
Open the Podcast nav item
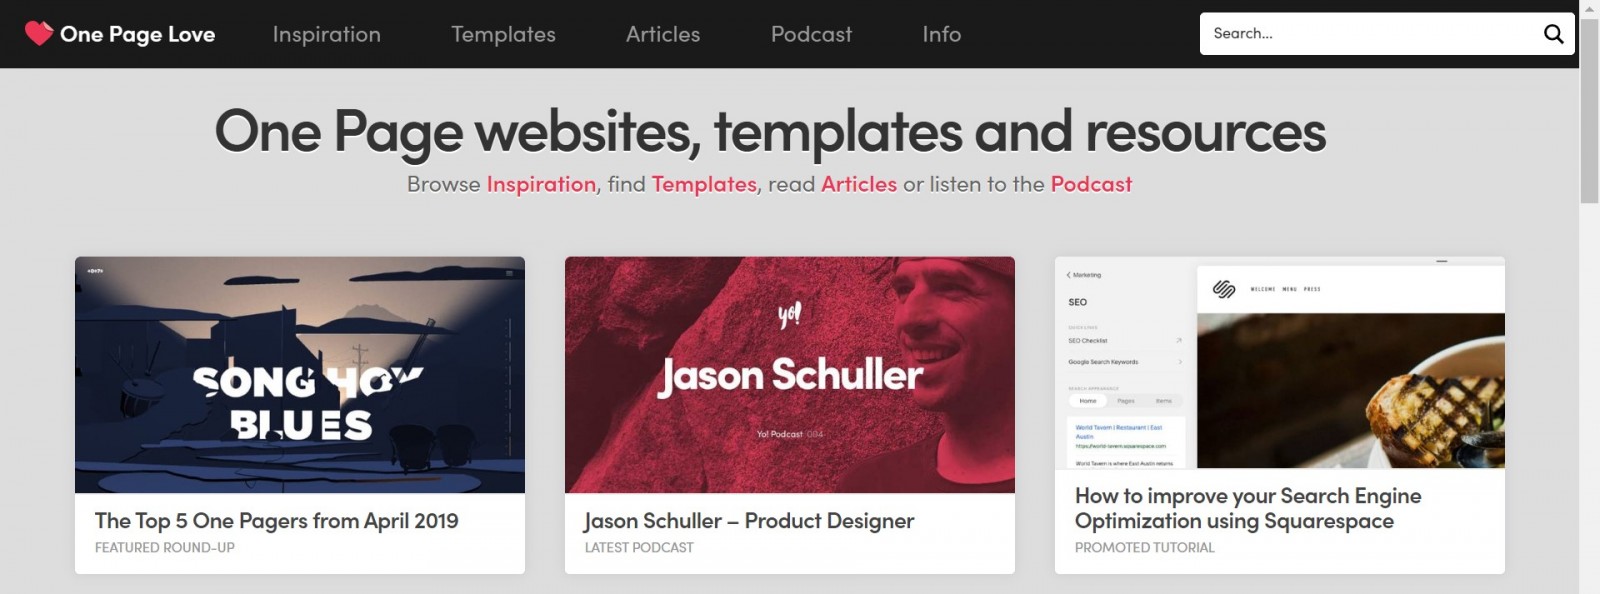[x=811, y=34]
